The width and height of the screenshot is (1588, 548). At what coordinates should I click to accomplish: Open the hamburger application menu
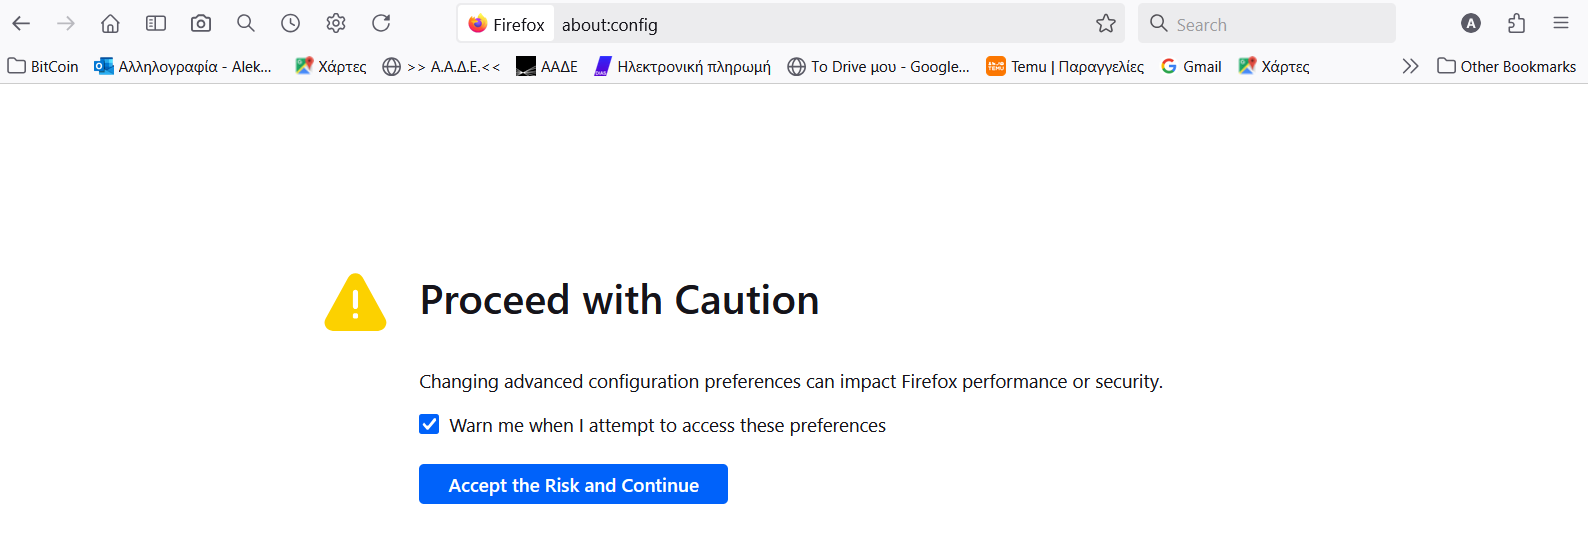pos(1561,23)
